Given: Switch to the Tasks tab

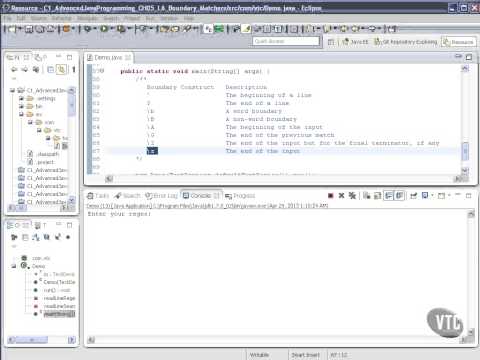Looking at the screenshot, I should 98,196.
